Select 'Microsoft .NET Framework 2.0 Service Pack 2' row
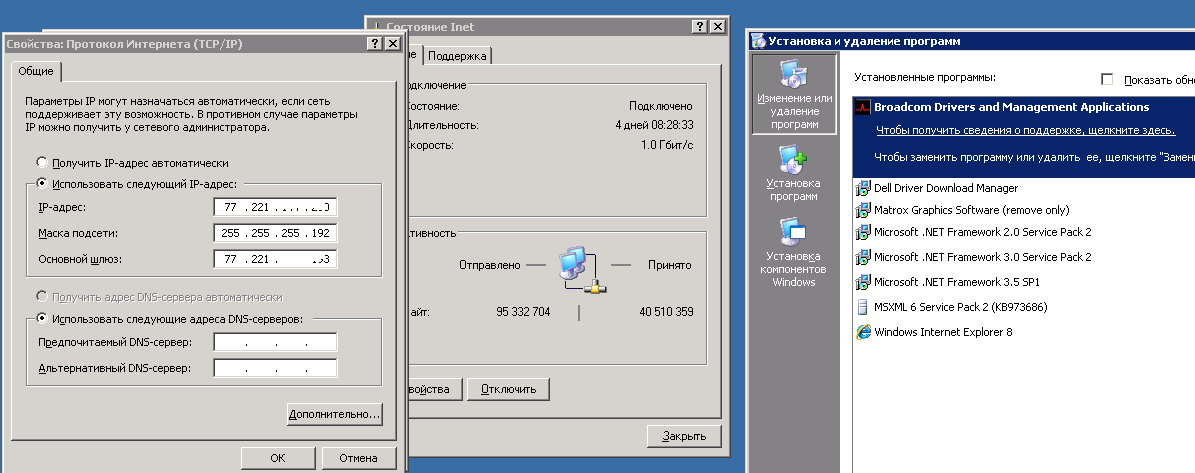The width and height of the screenshot is (1195, 473). [982, 232]
